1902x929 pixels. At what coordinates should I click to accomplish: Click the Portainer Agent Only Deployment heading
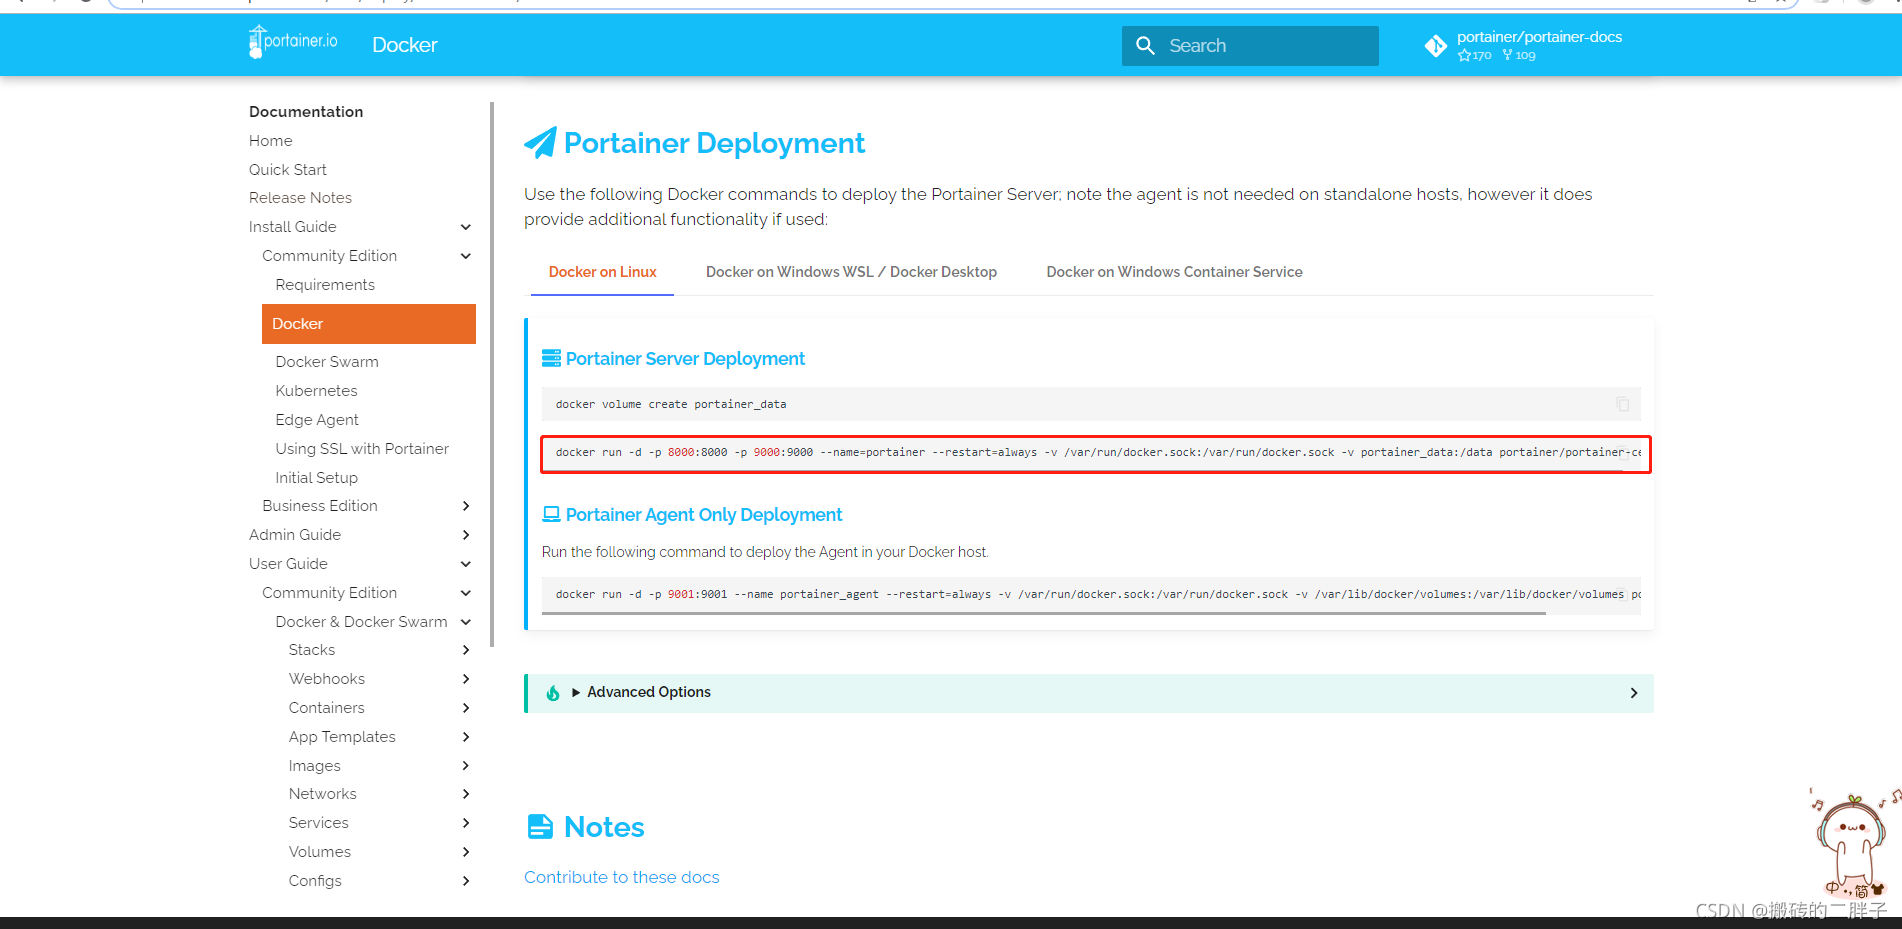click(704, 515)
